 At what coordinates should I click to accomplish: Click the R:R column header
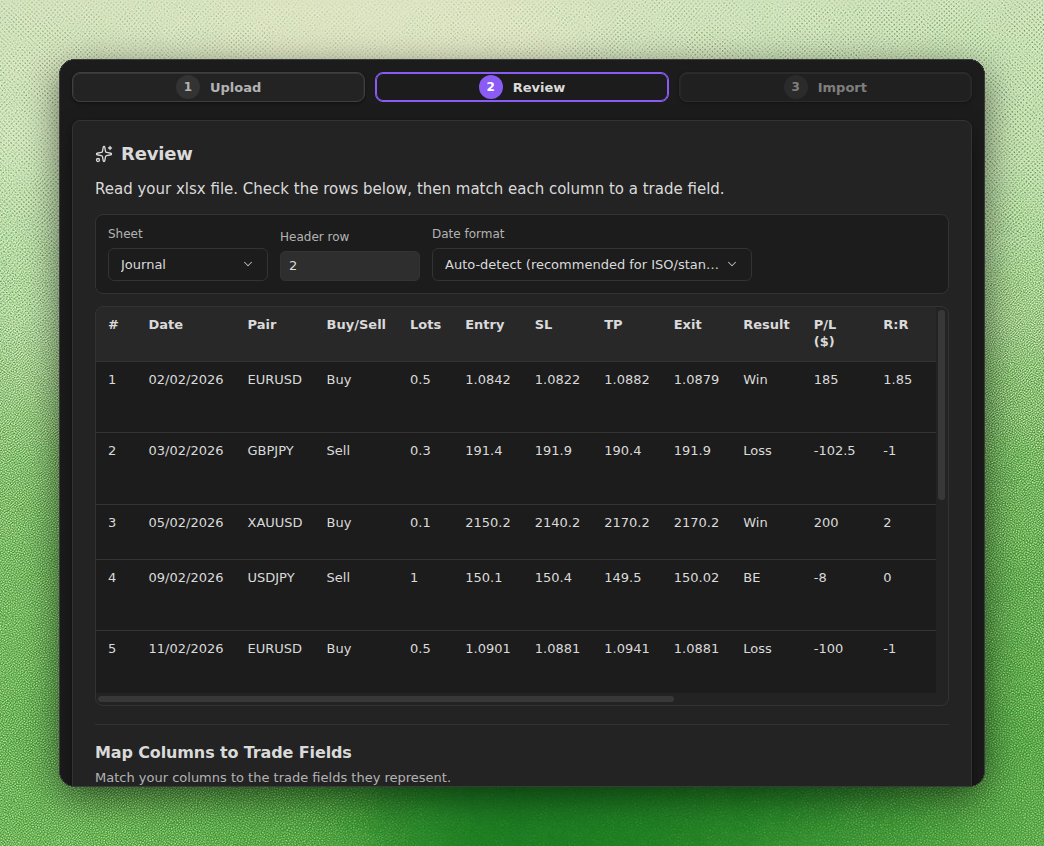[896, 325]
